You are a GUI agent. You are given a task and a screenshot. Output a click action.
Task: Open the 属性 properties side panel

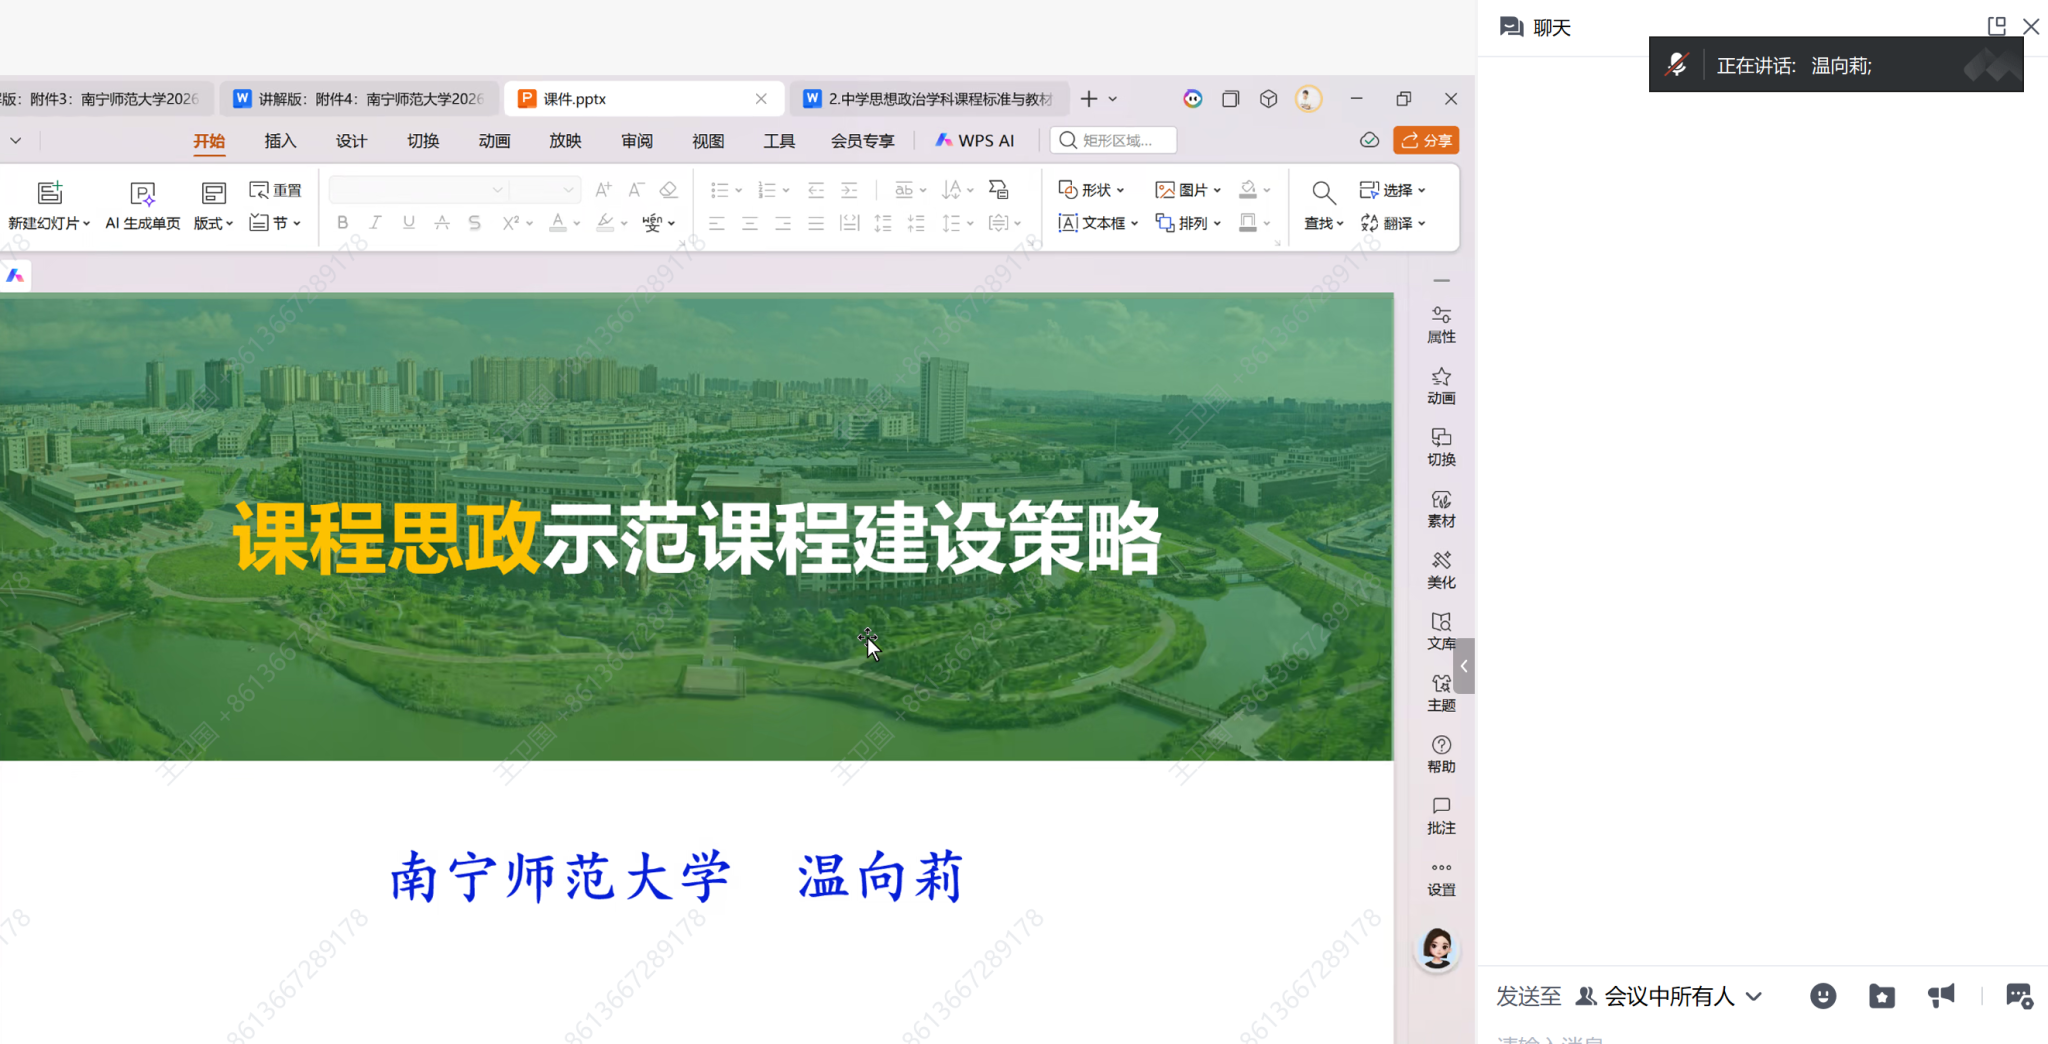[1440, 324]
